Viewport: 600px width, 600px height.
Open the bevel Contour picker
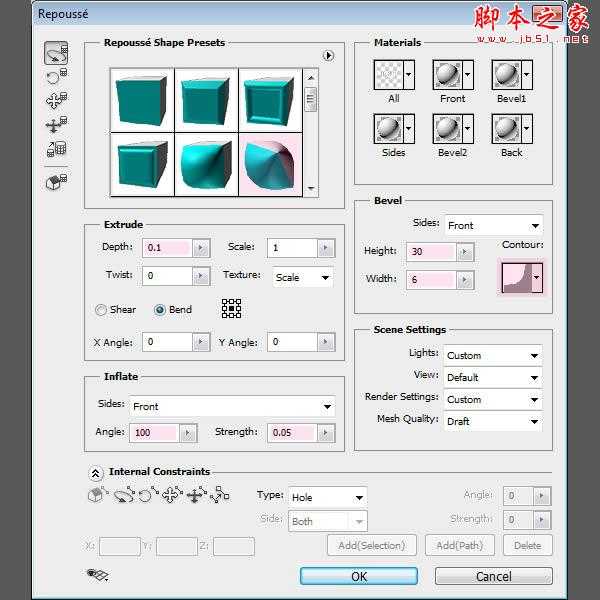522,277
